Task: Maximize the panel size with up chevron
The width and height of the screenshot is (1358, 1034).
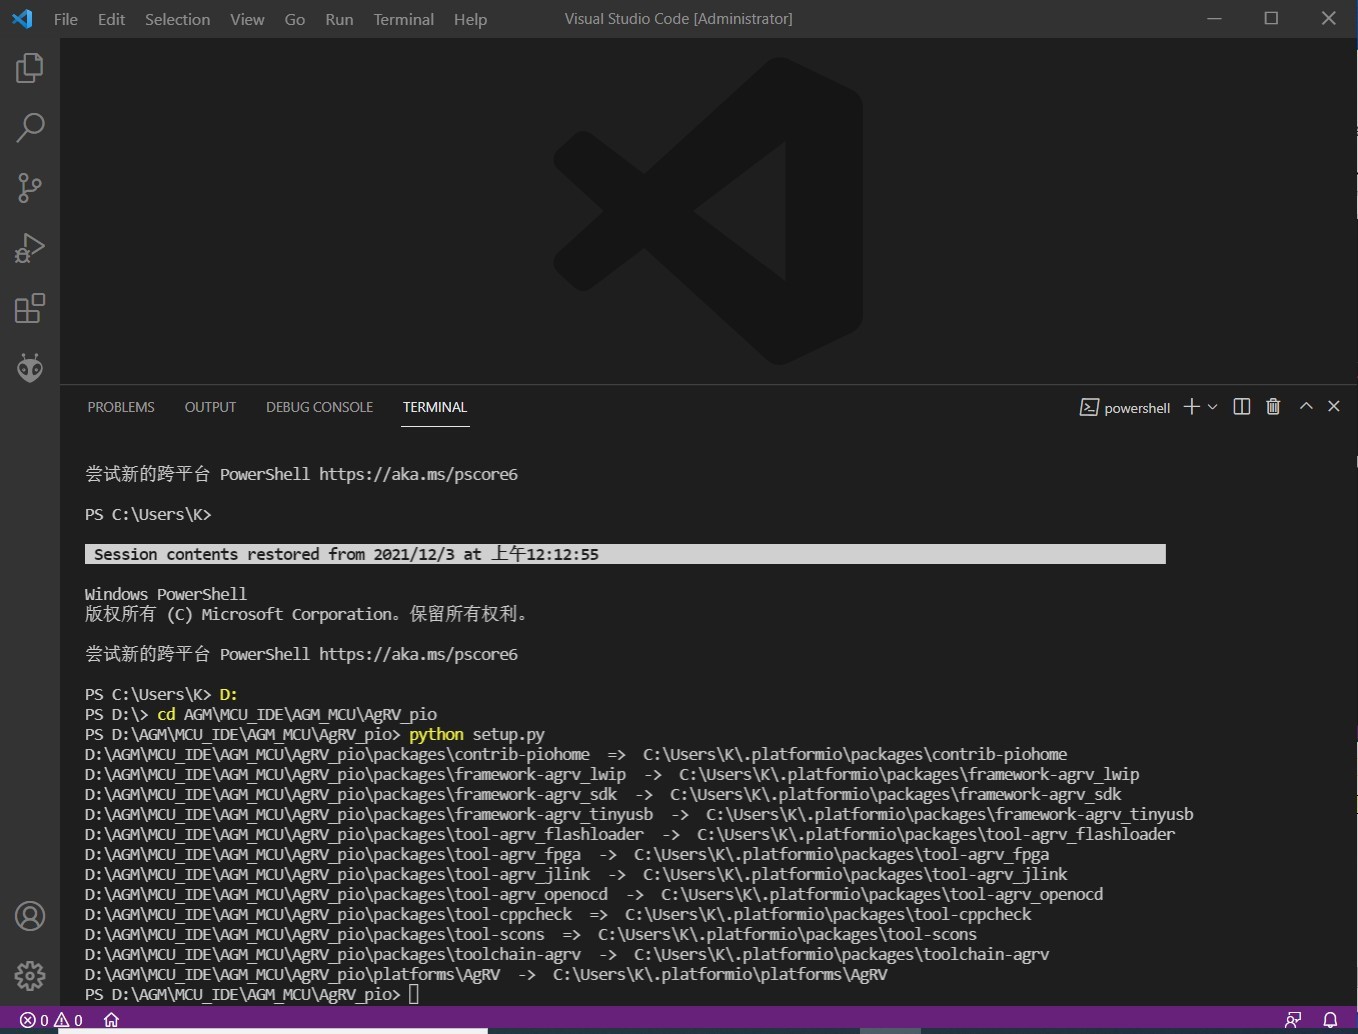Action: click(x=1306, y=406)
